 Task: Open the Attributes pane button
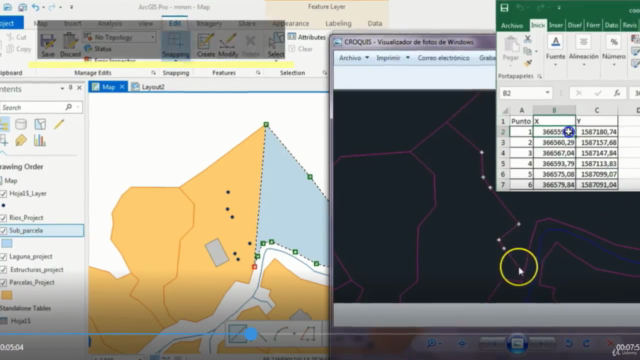click(307, 37)
